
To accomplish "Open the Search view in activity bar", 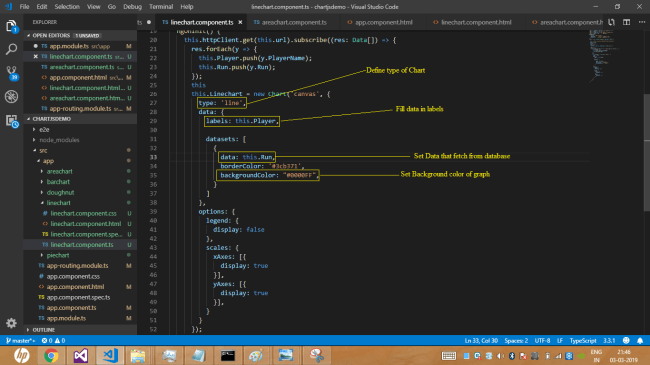I will point(12,49).
